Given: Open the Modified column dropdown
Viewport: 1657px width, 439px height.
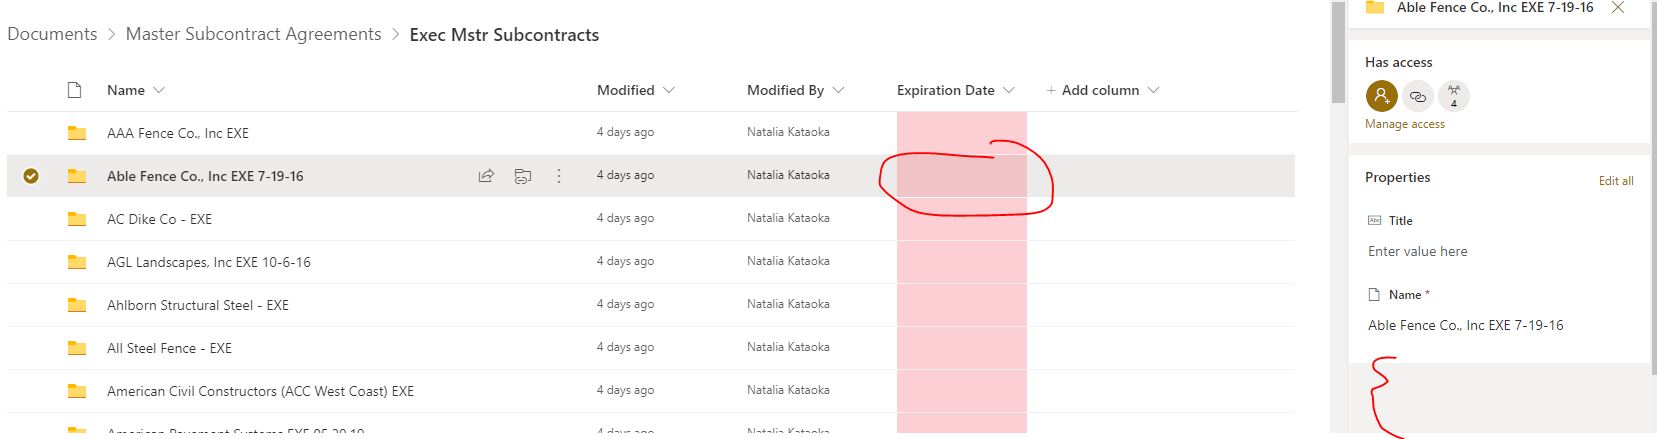Looking at the screenshot, I should pos(668,90).
